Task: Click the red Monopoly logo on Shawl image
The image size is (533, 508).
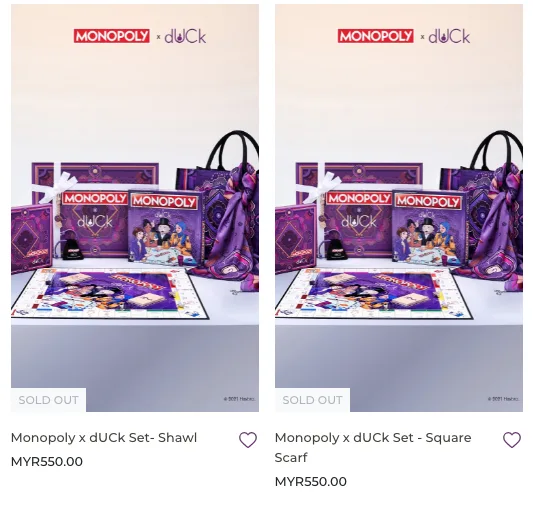Action: coord(111,36)
